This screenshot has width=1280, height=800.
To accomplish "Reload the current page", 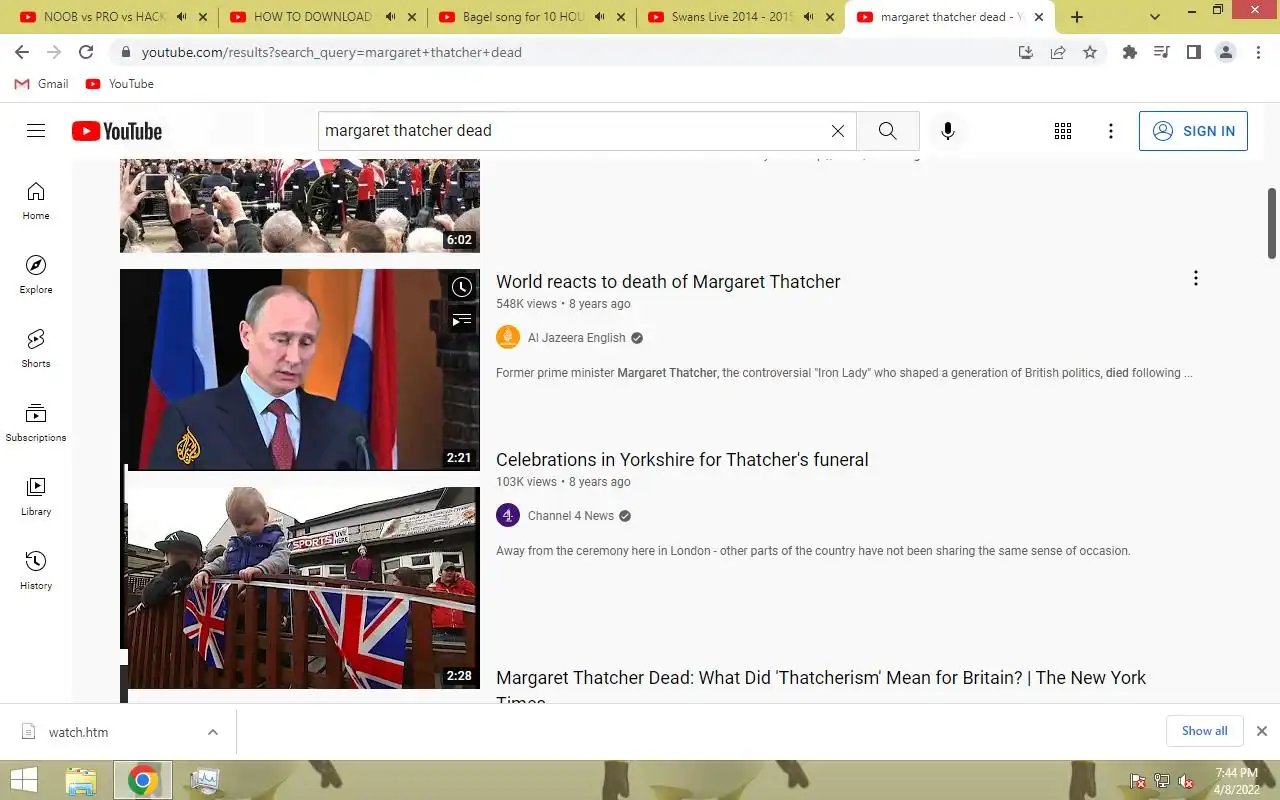I will point(86,52).
